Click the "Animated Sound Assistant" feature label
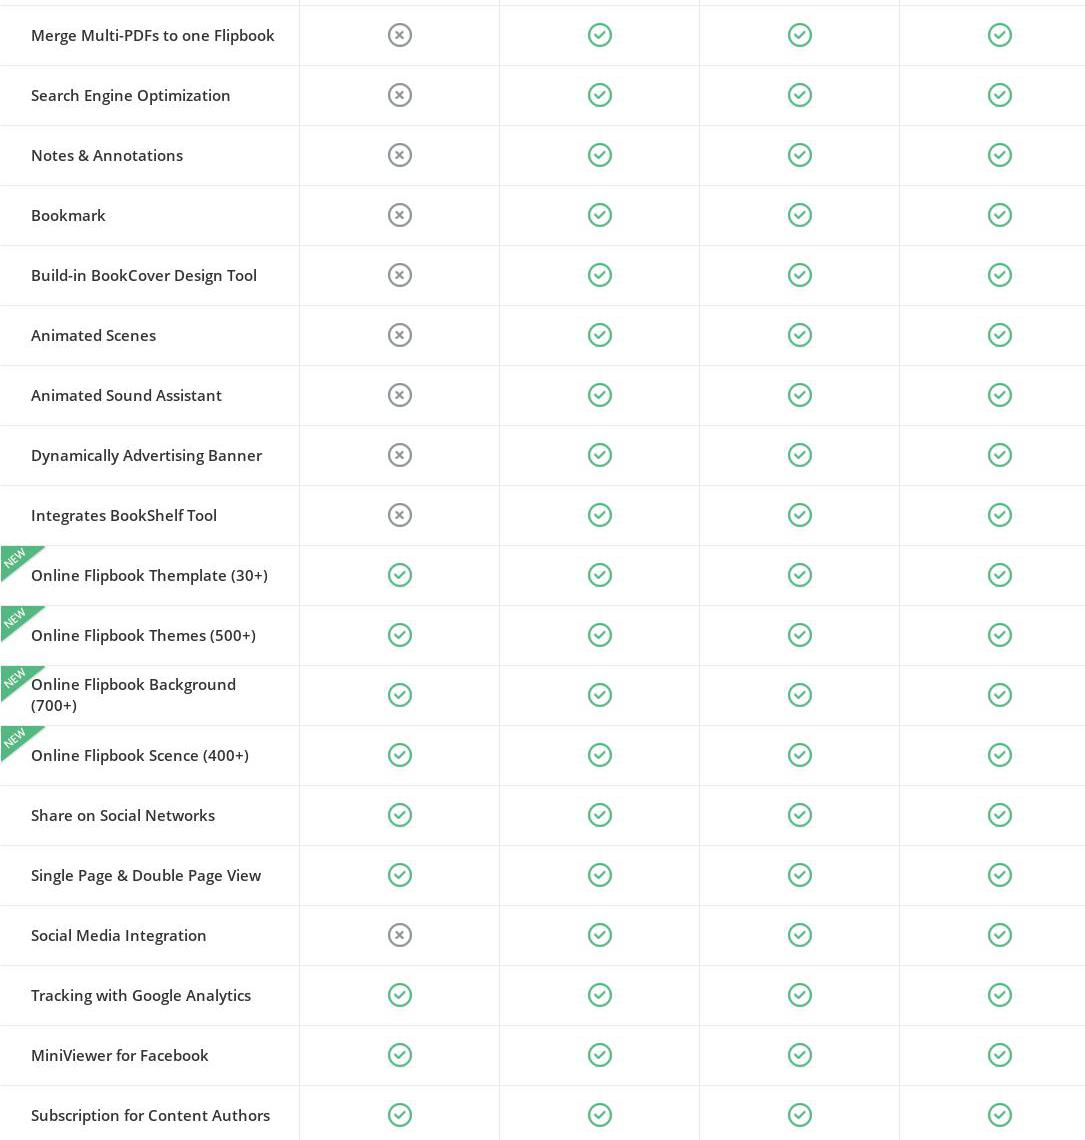Viewport: 1085px width, 1140px height. pyautogui.click(x=126, y=395)
